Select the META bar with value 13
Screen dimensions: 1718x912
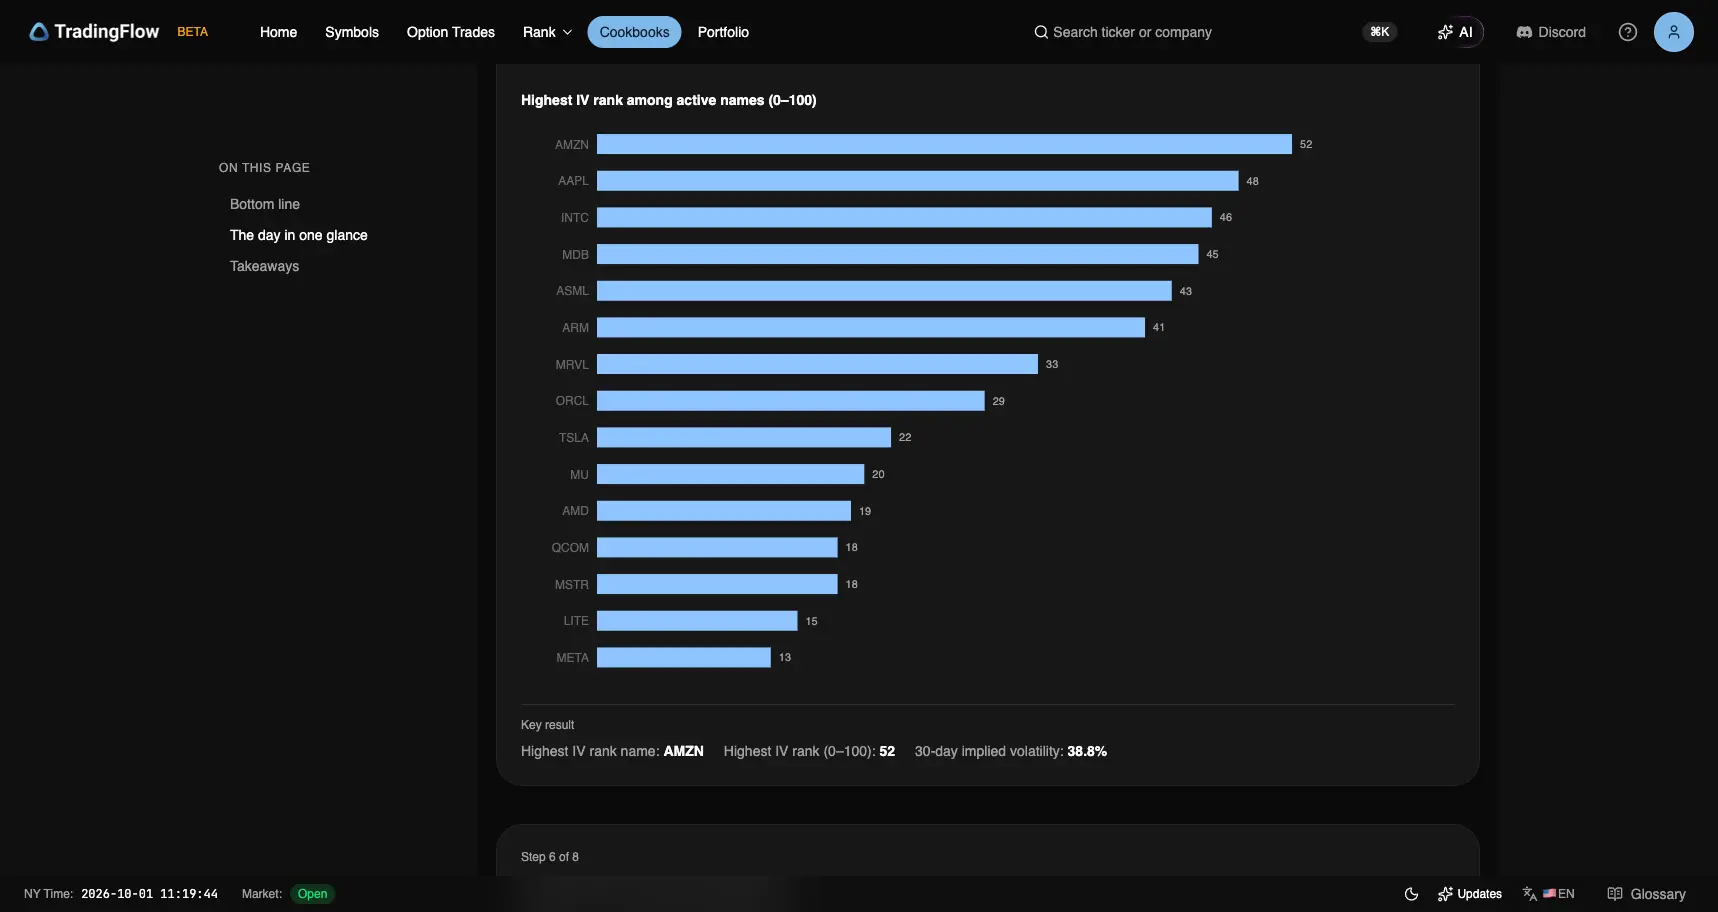click(684, 657)
